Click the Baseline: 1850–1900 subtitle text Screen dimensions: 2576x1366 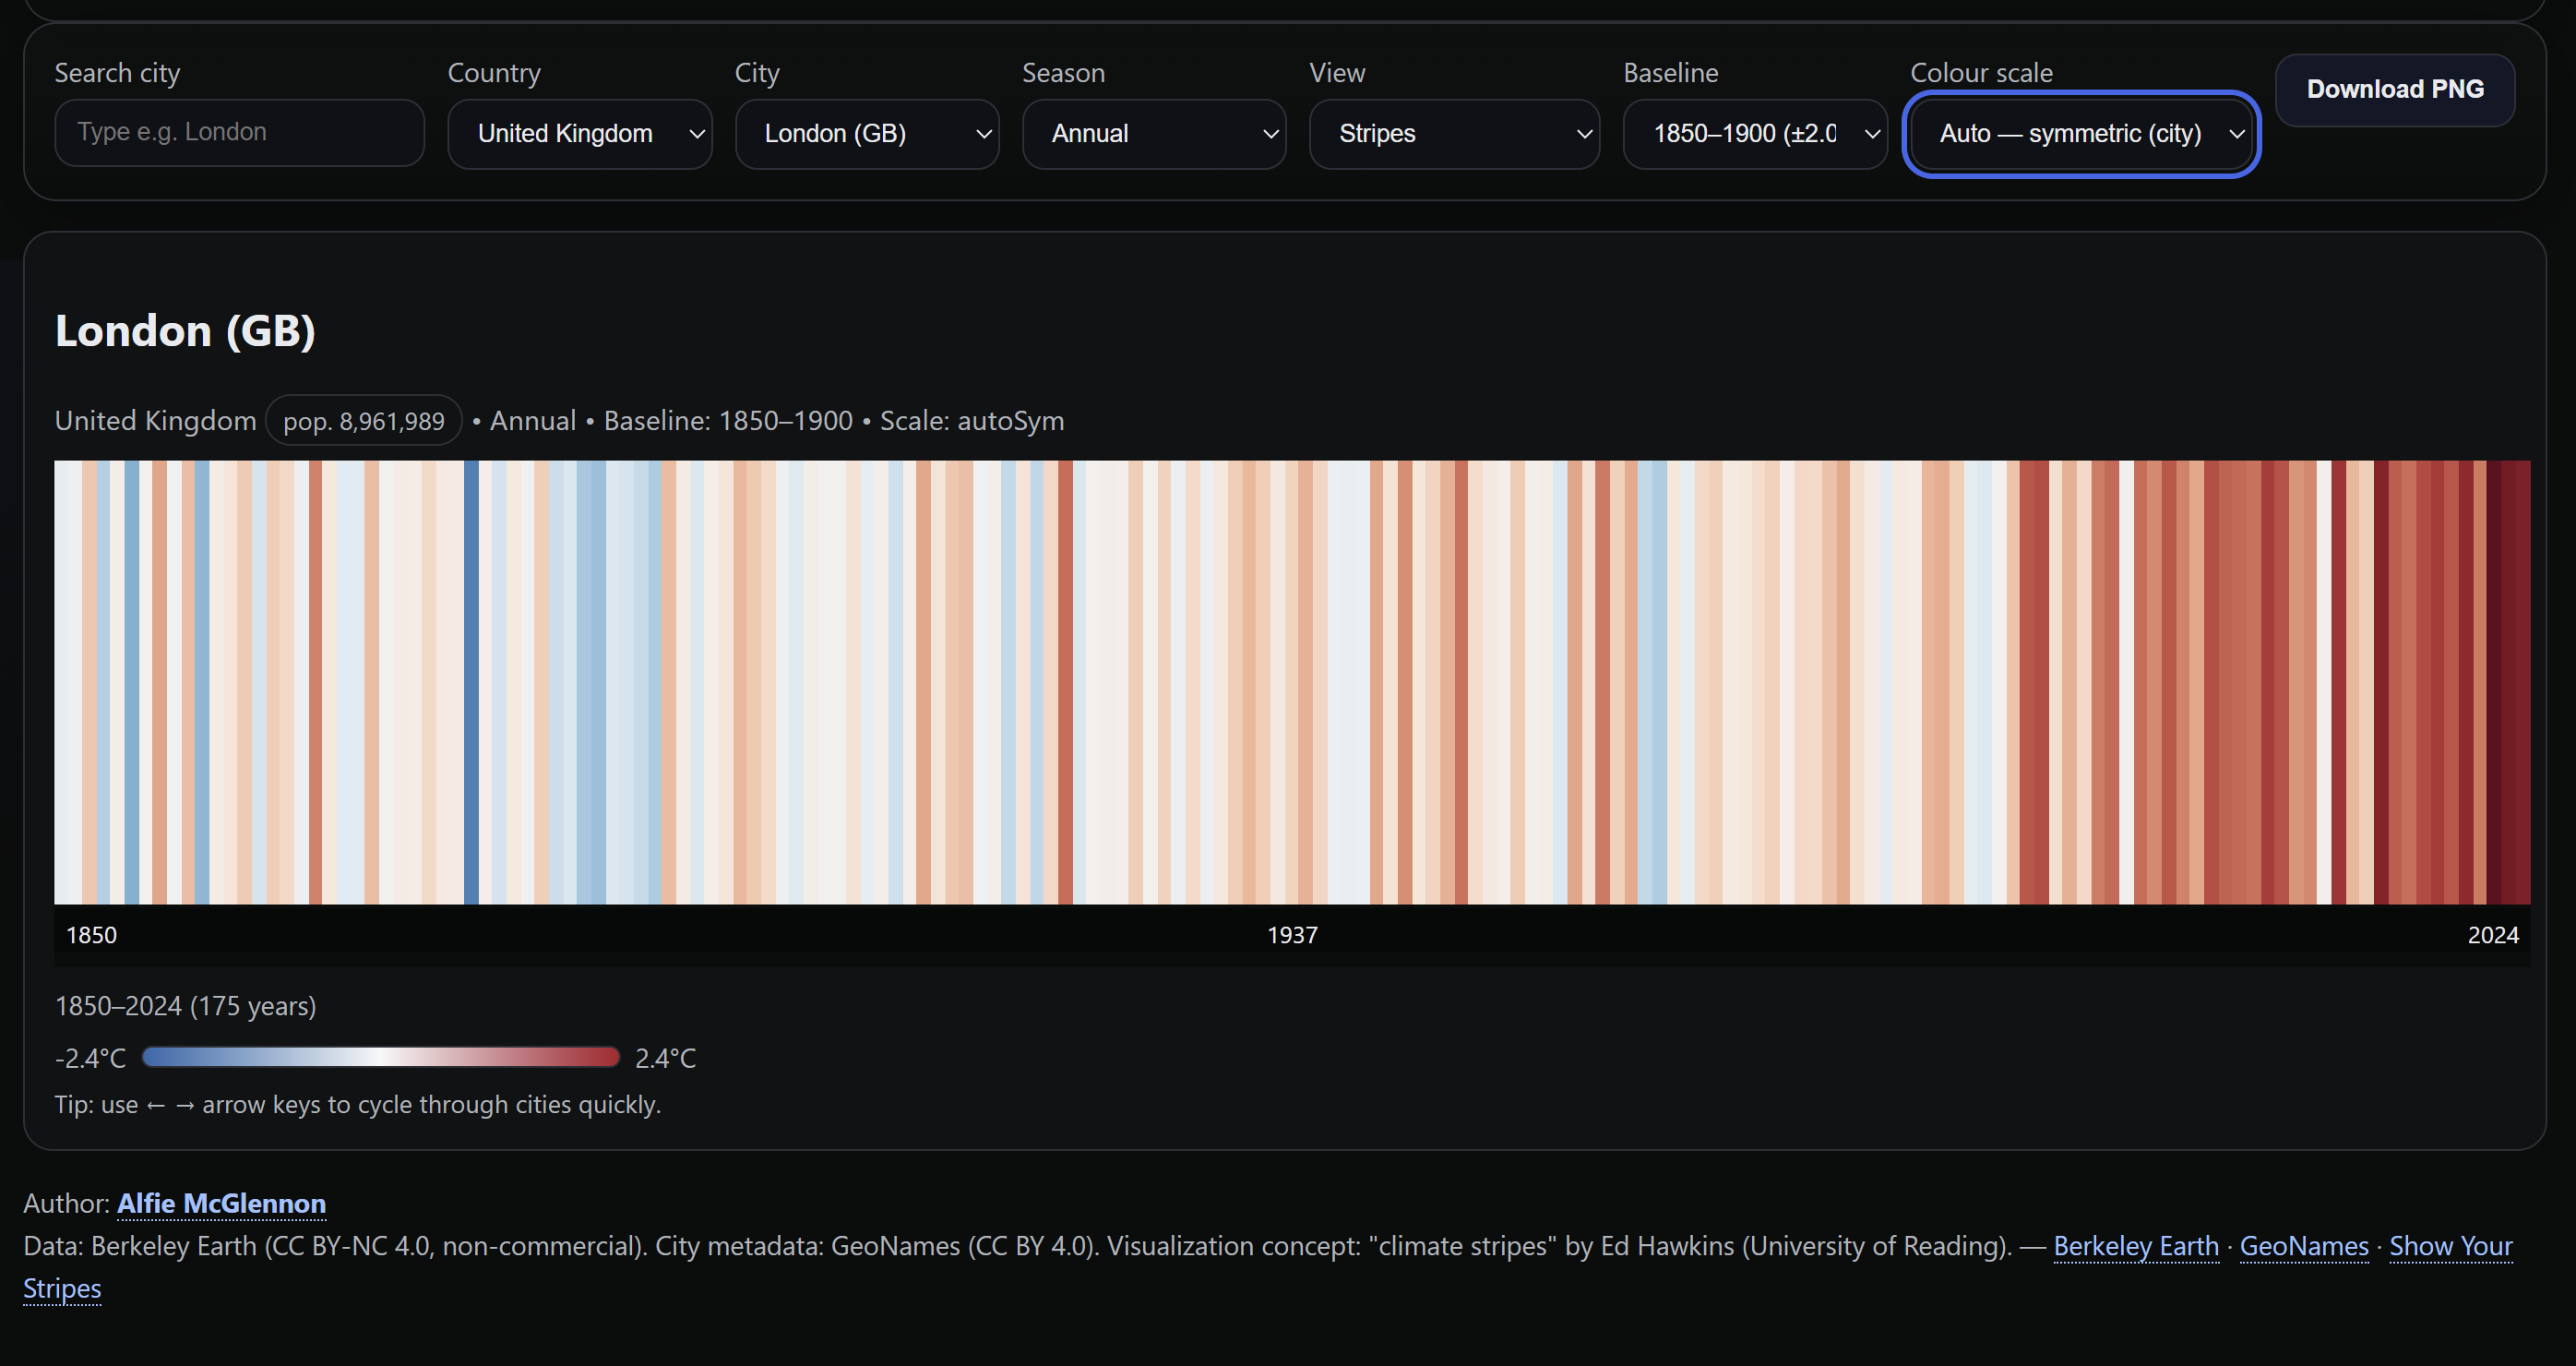pos(728,421)
